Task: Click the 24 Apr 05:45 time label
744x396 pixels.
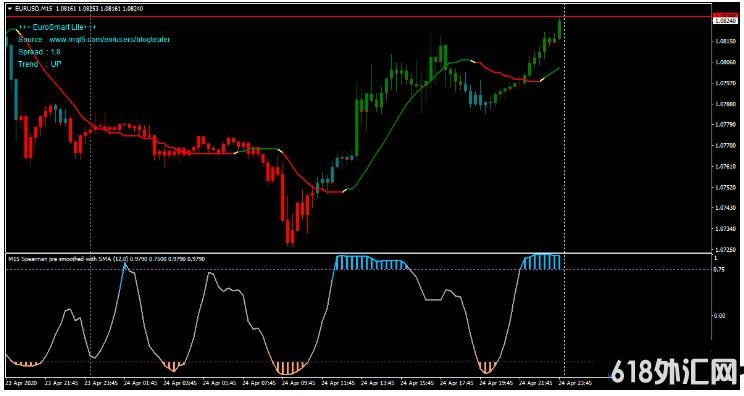Action: [219, 383]
